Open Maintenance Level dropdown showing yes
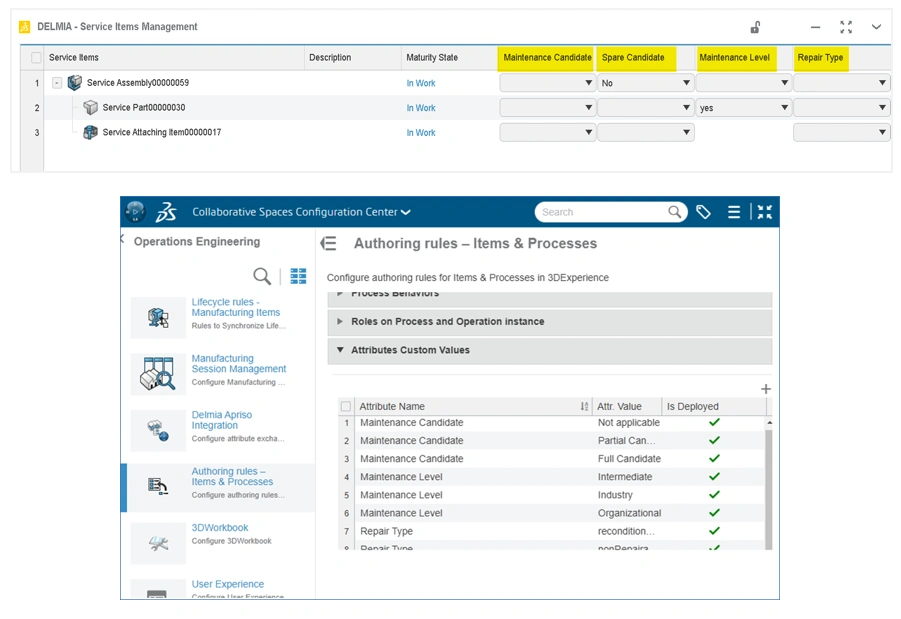 click(x=744, y=107)
